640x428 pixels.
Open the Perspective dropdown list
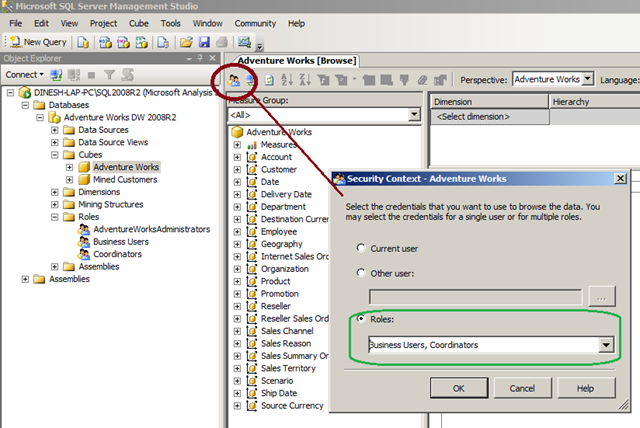coord(587,79)
